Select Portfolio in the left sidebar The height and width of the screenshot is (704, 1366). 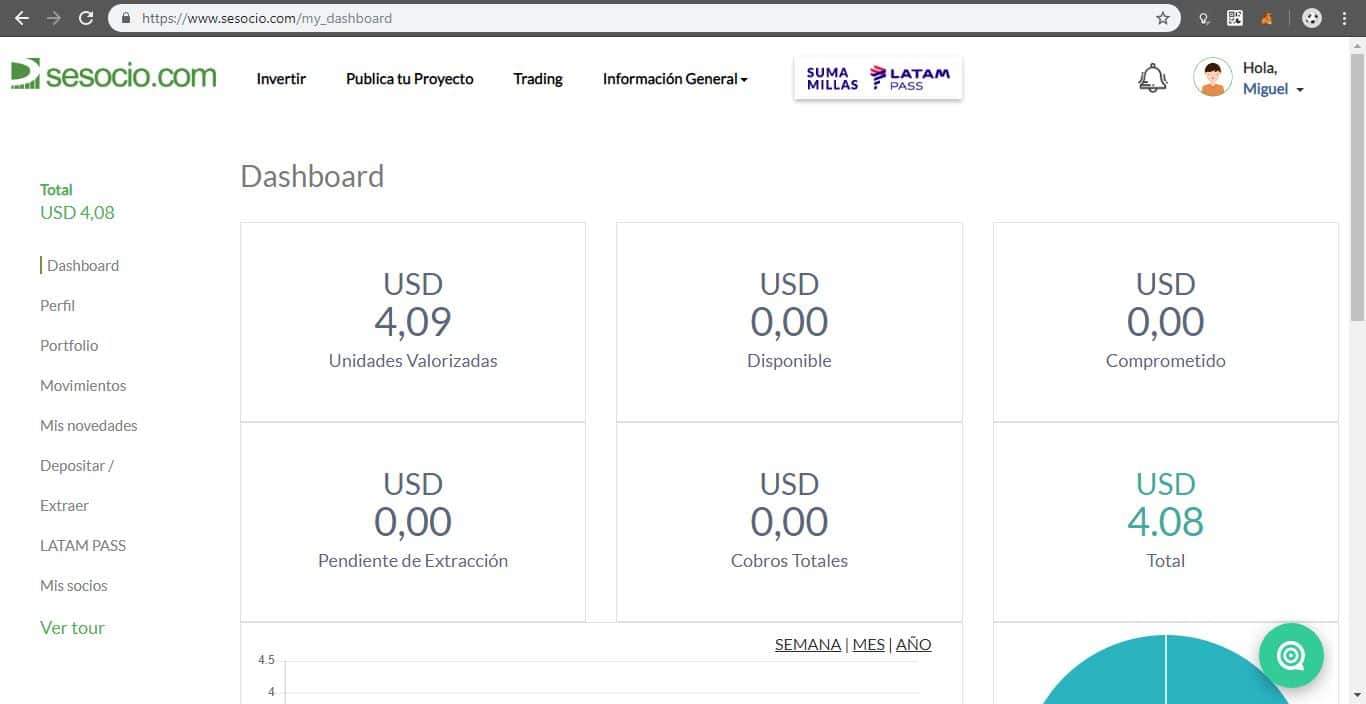point(69,345)
